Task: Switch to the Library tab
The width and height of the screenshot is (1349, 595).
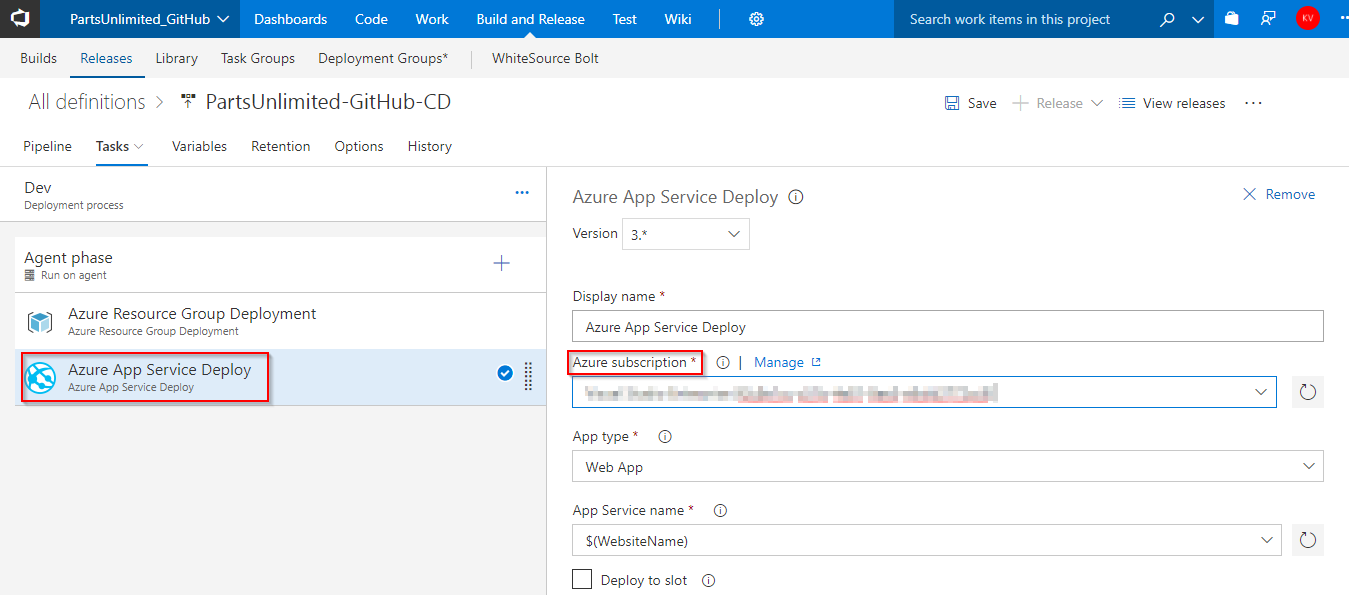Action: point(176,58)
